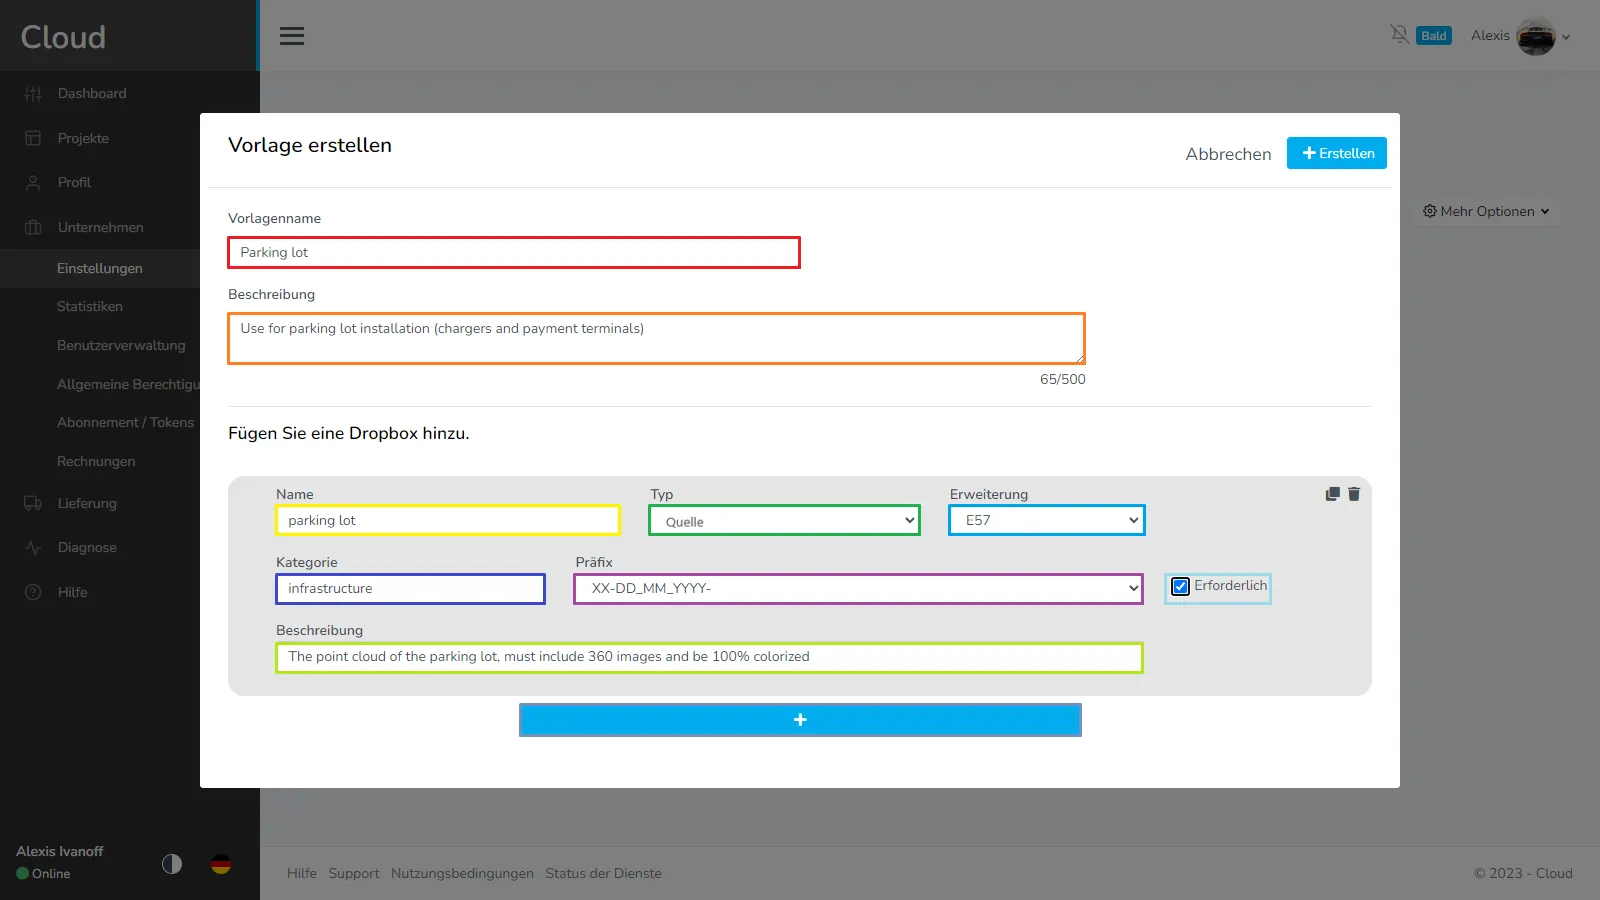
Task: Click the Diagnose pulse icon
Action: [x=33, y=548]
